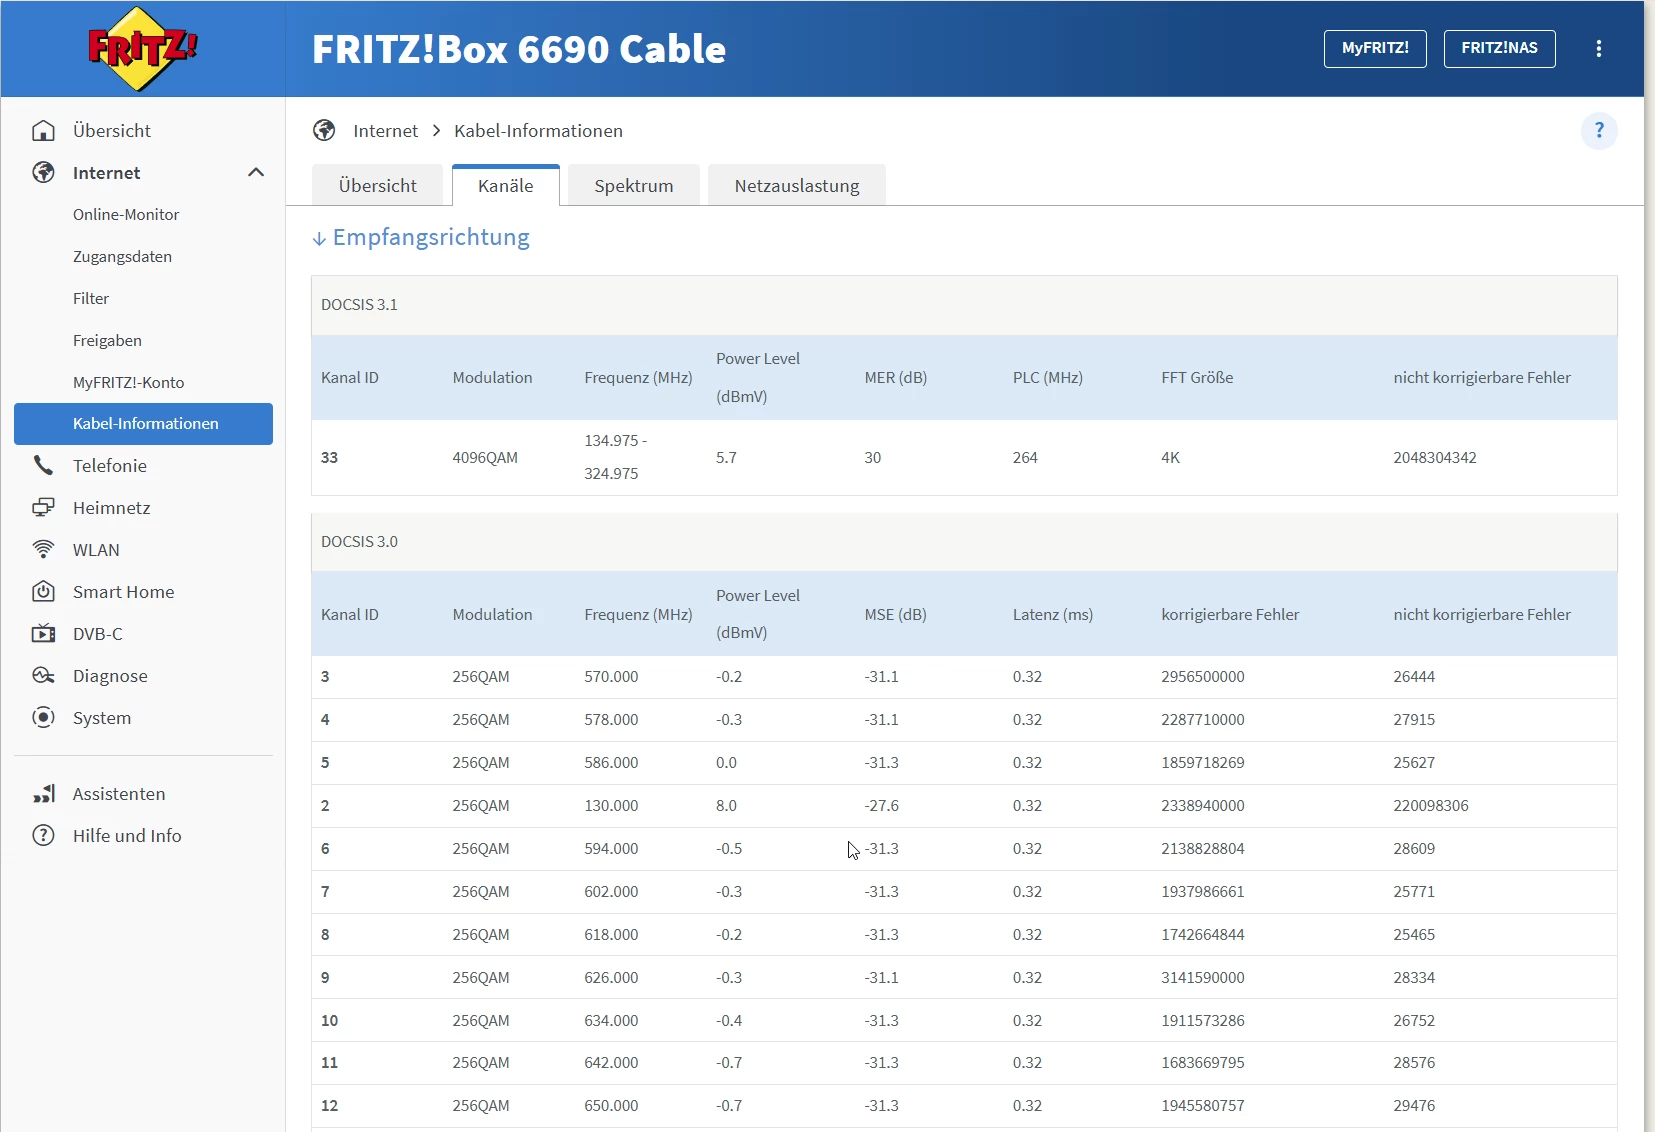Open Filter in sidebar
Image resolution: width=1655 pixels, height=1132 pixels.
click(91, 299)
